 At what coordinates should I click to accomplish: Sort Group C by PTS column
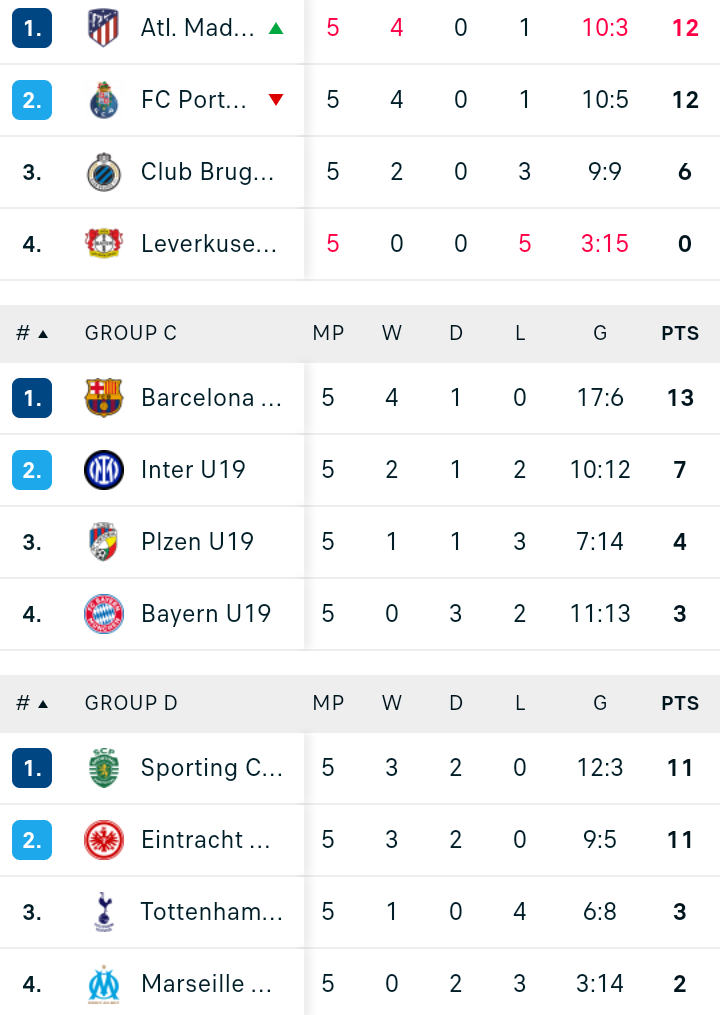coord(680,333)
